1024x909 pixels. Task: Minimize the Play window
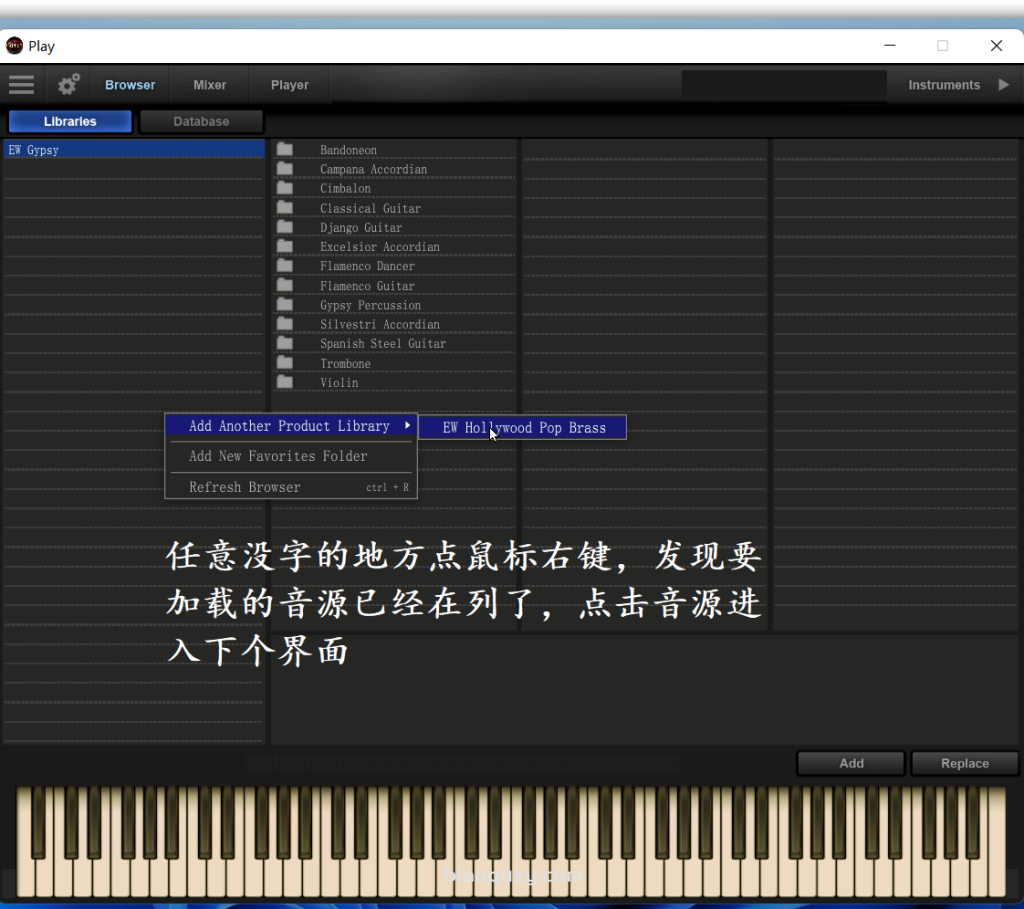889,46
